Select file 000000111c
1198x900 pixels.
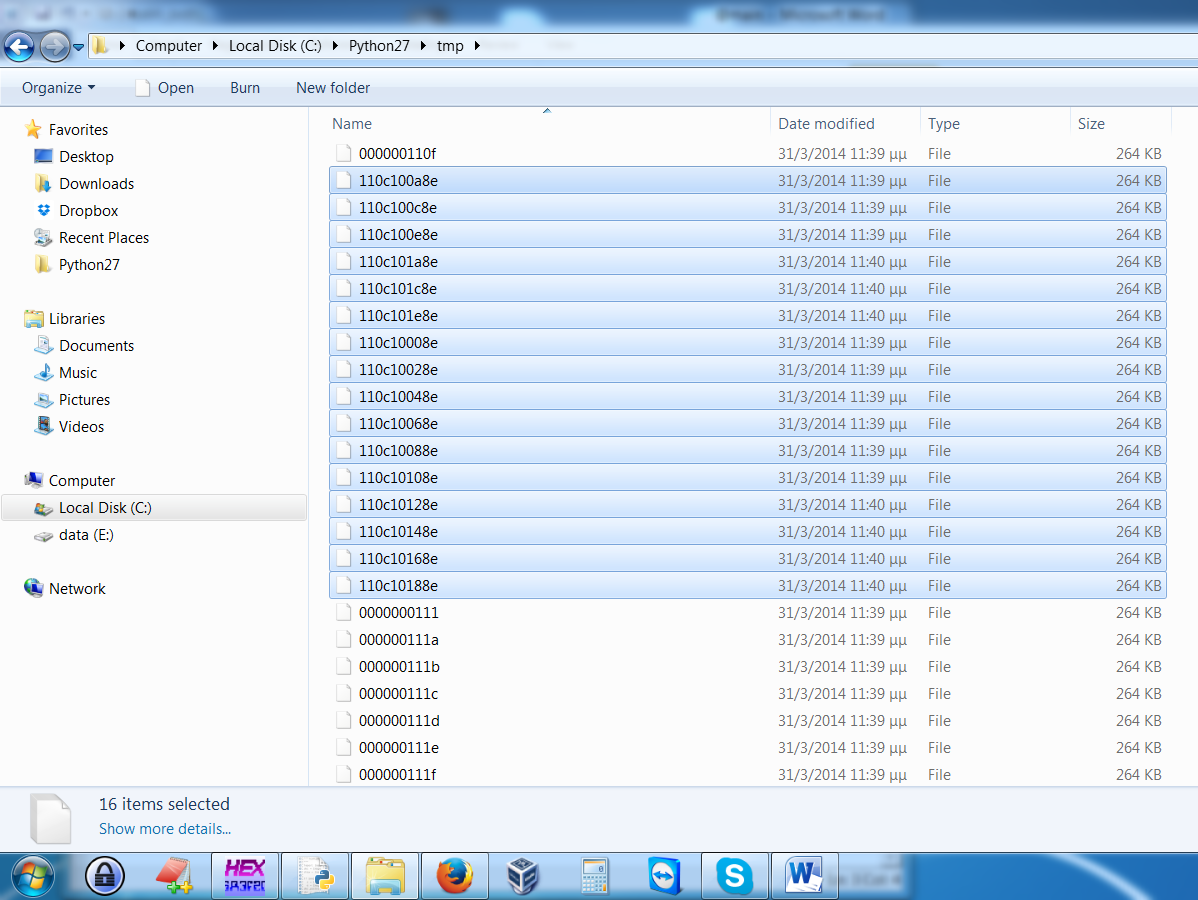pos(748,694)
